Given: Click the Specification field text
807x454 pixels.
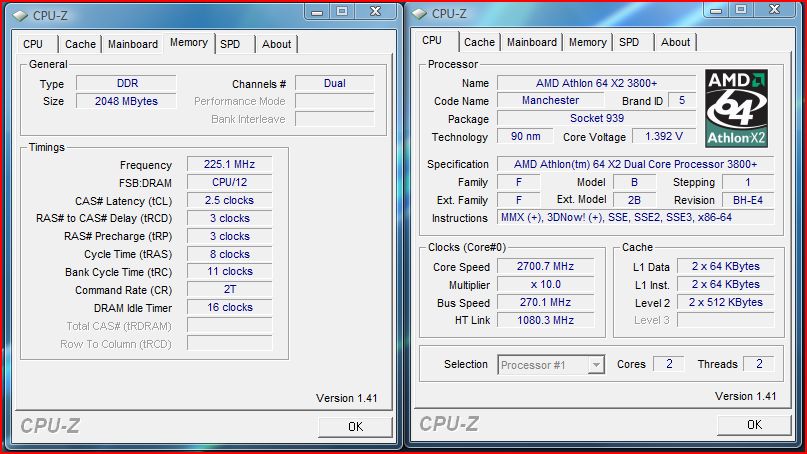Looking at the screenshot, I should pyautogui.click(x=636, y=164).
